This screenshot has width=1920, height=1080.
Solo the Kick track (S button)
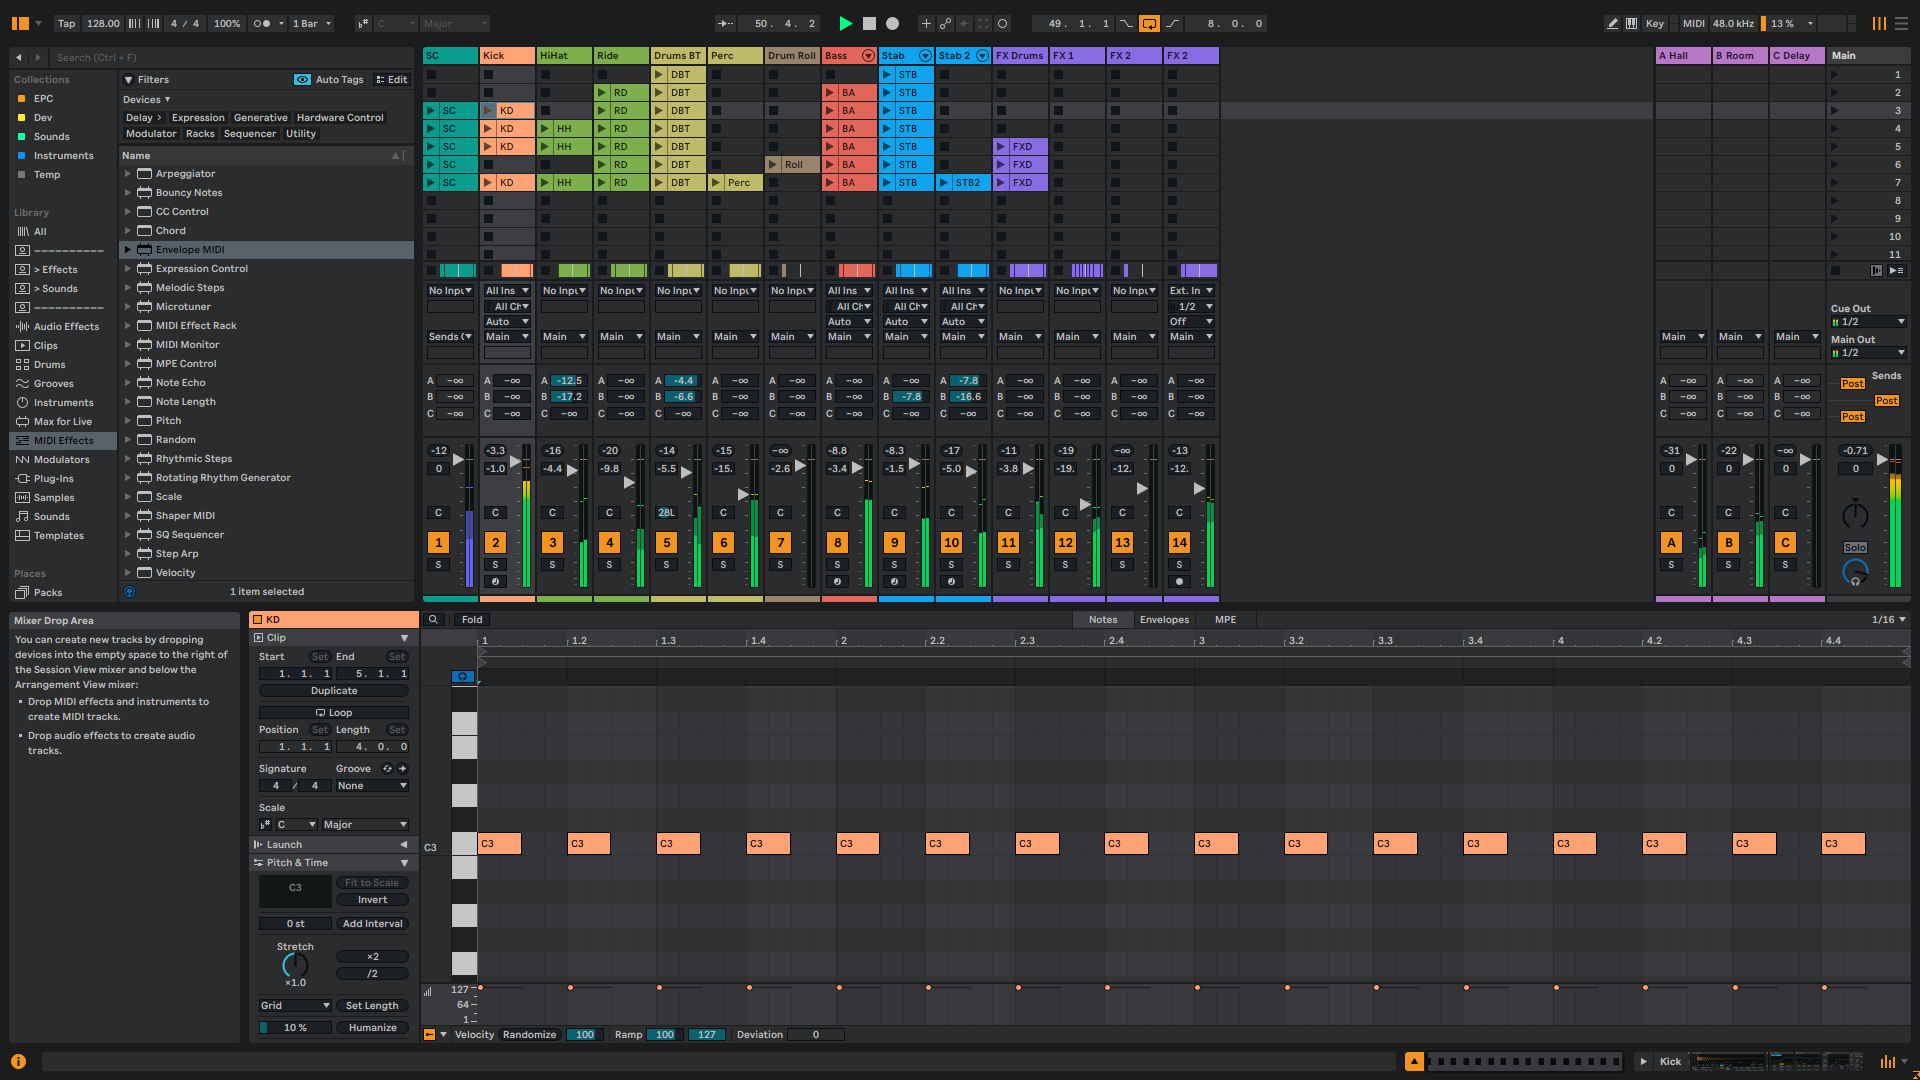click(x=495, y=565)
